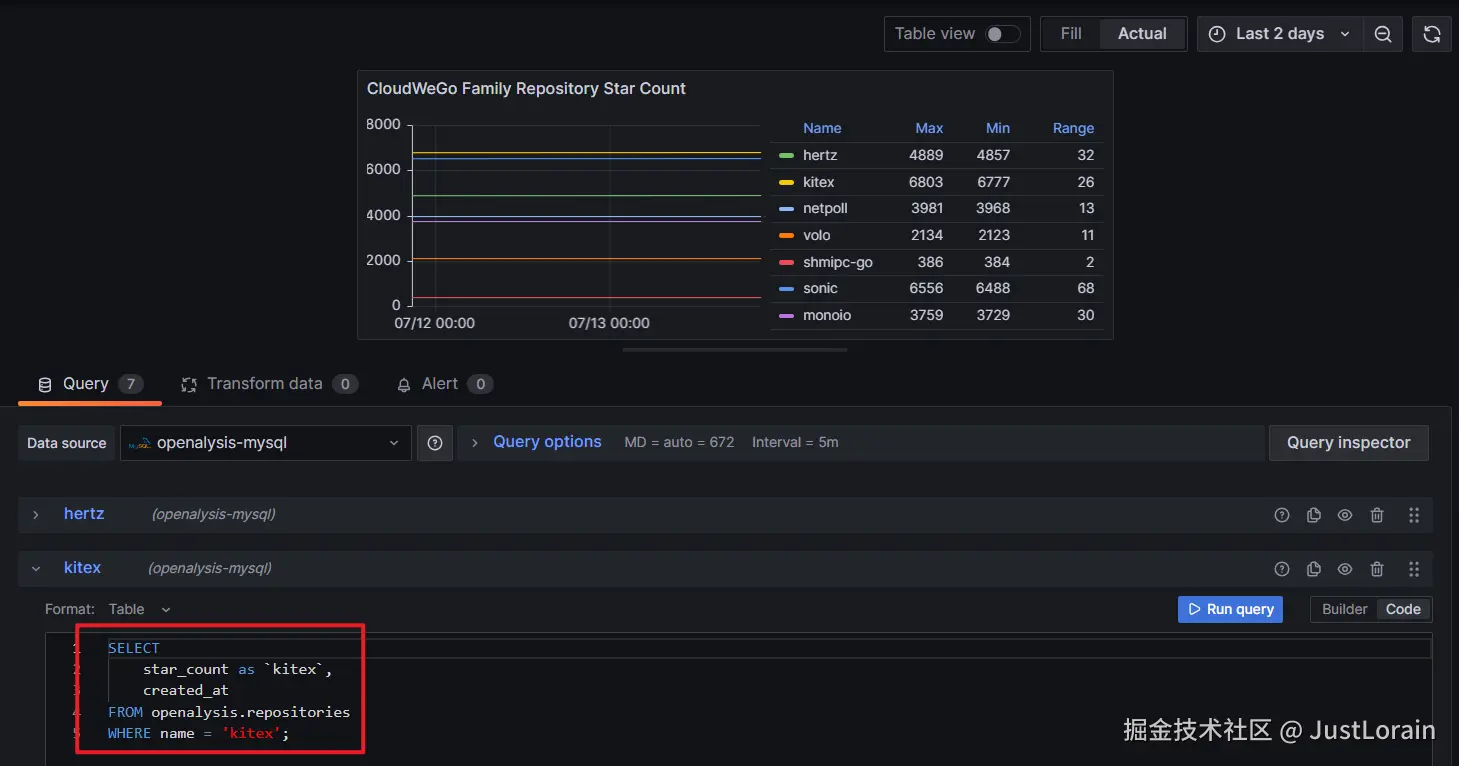Collapse the kitex query row

36,568
